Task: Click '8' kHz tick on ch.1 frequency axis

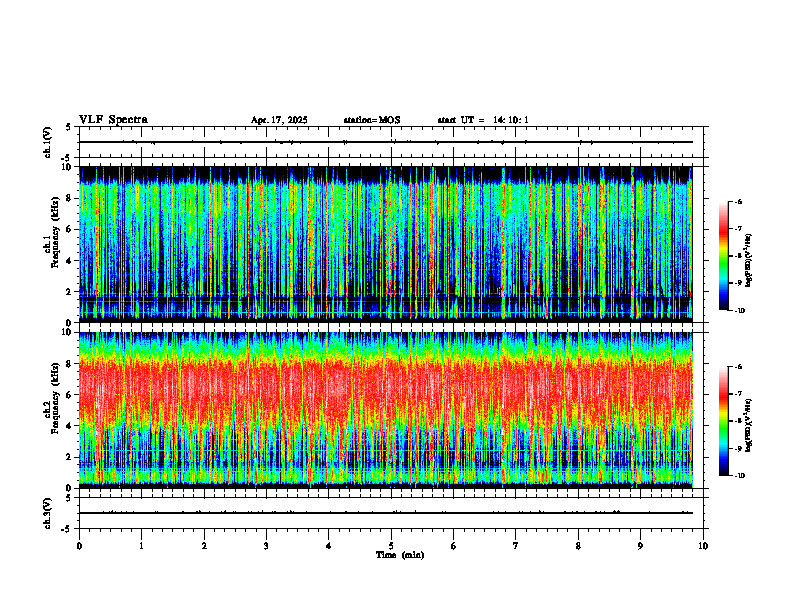Action: coord(70,198)
